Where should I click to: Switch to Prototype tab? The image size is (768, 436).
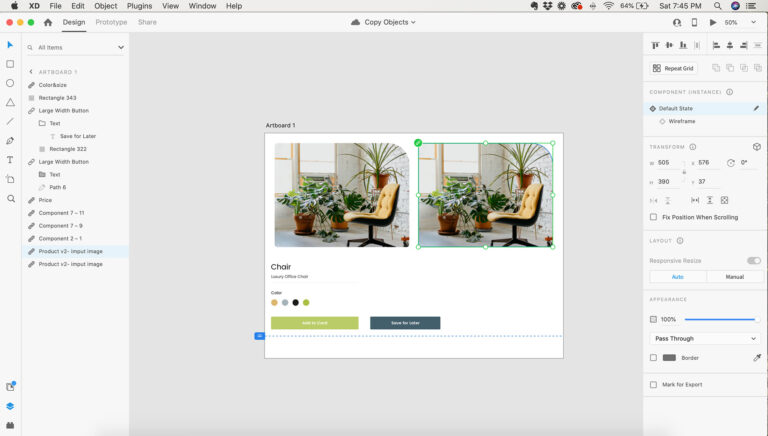[111, 22]
